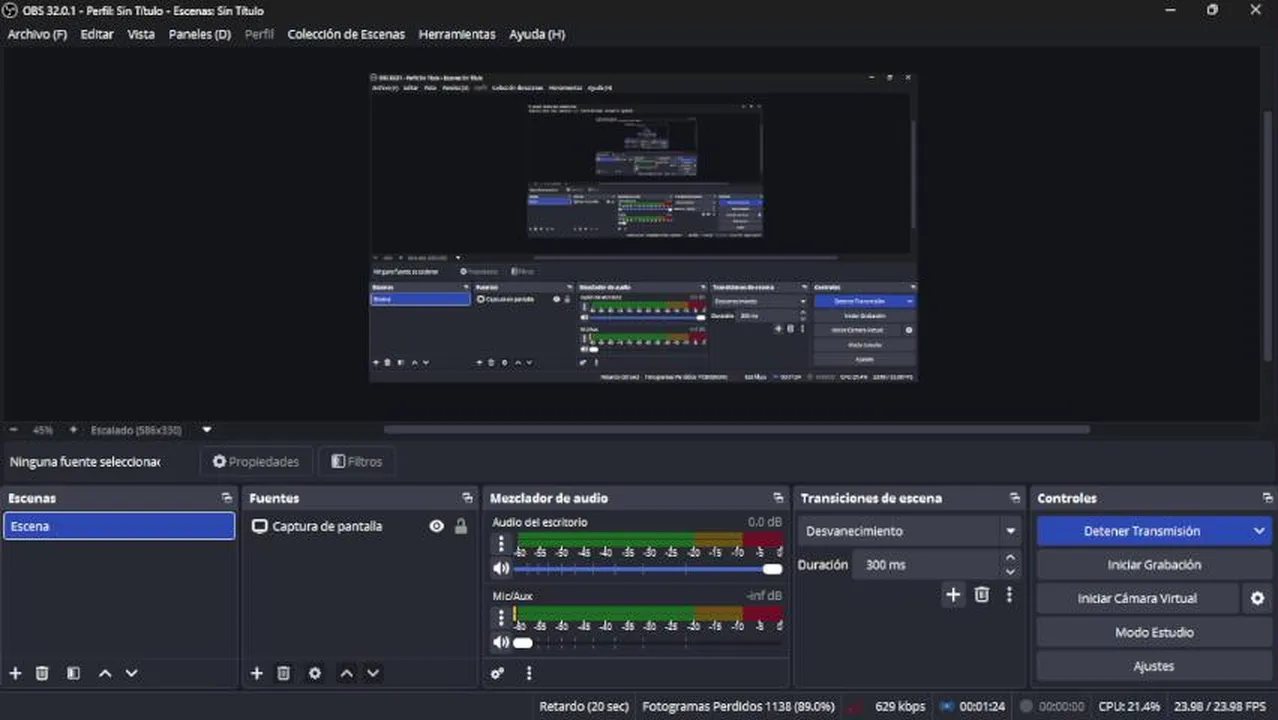Expand Detener Transmisión dropdown arrow
Image resolution: width=1278 pixels, height=720 pixels.
(1259, 531)
